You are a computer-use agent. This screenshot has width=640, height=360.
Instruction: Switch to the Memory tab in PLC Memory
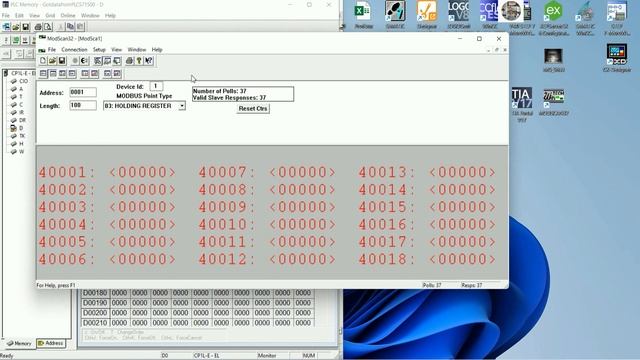point(19,343)
